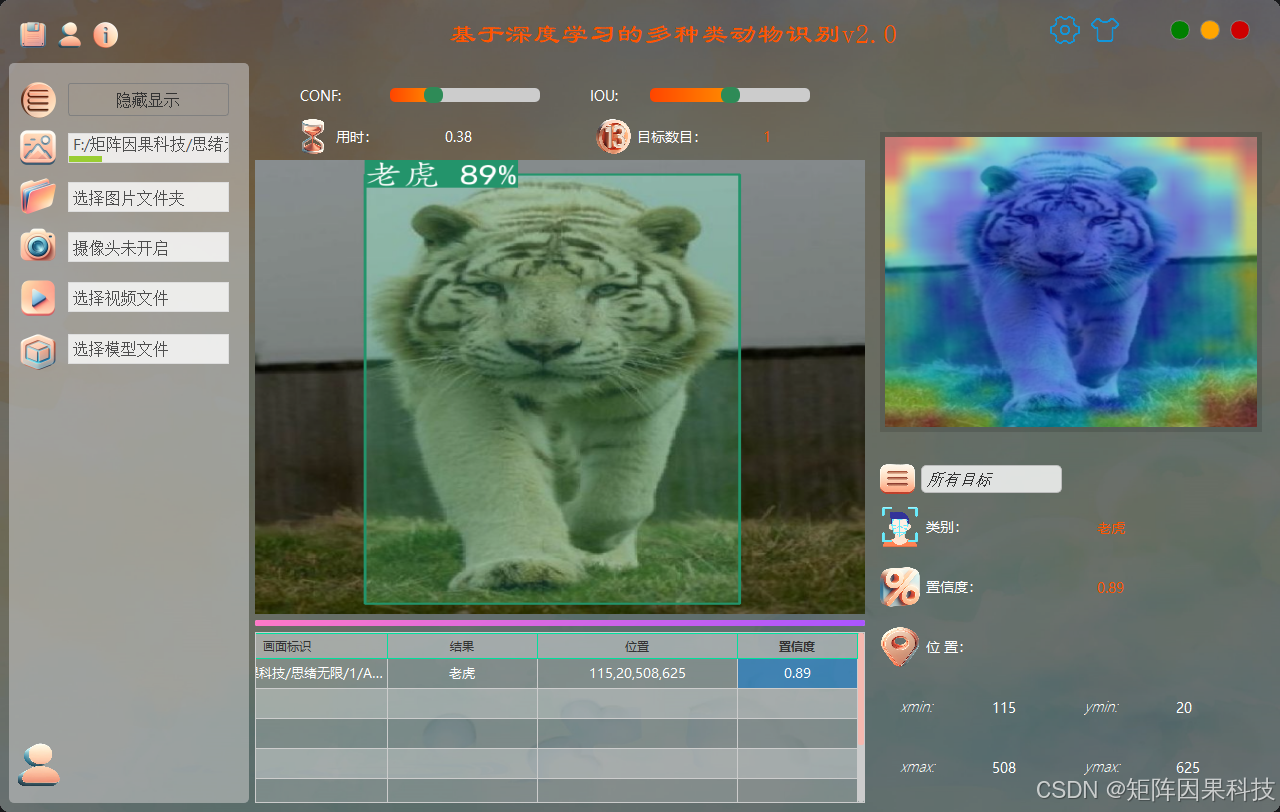
Task: Open the 所有目标 dropdown
Action: (991, 479)
